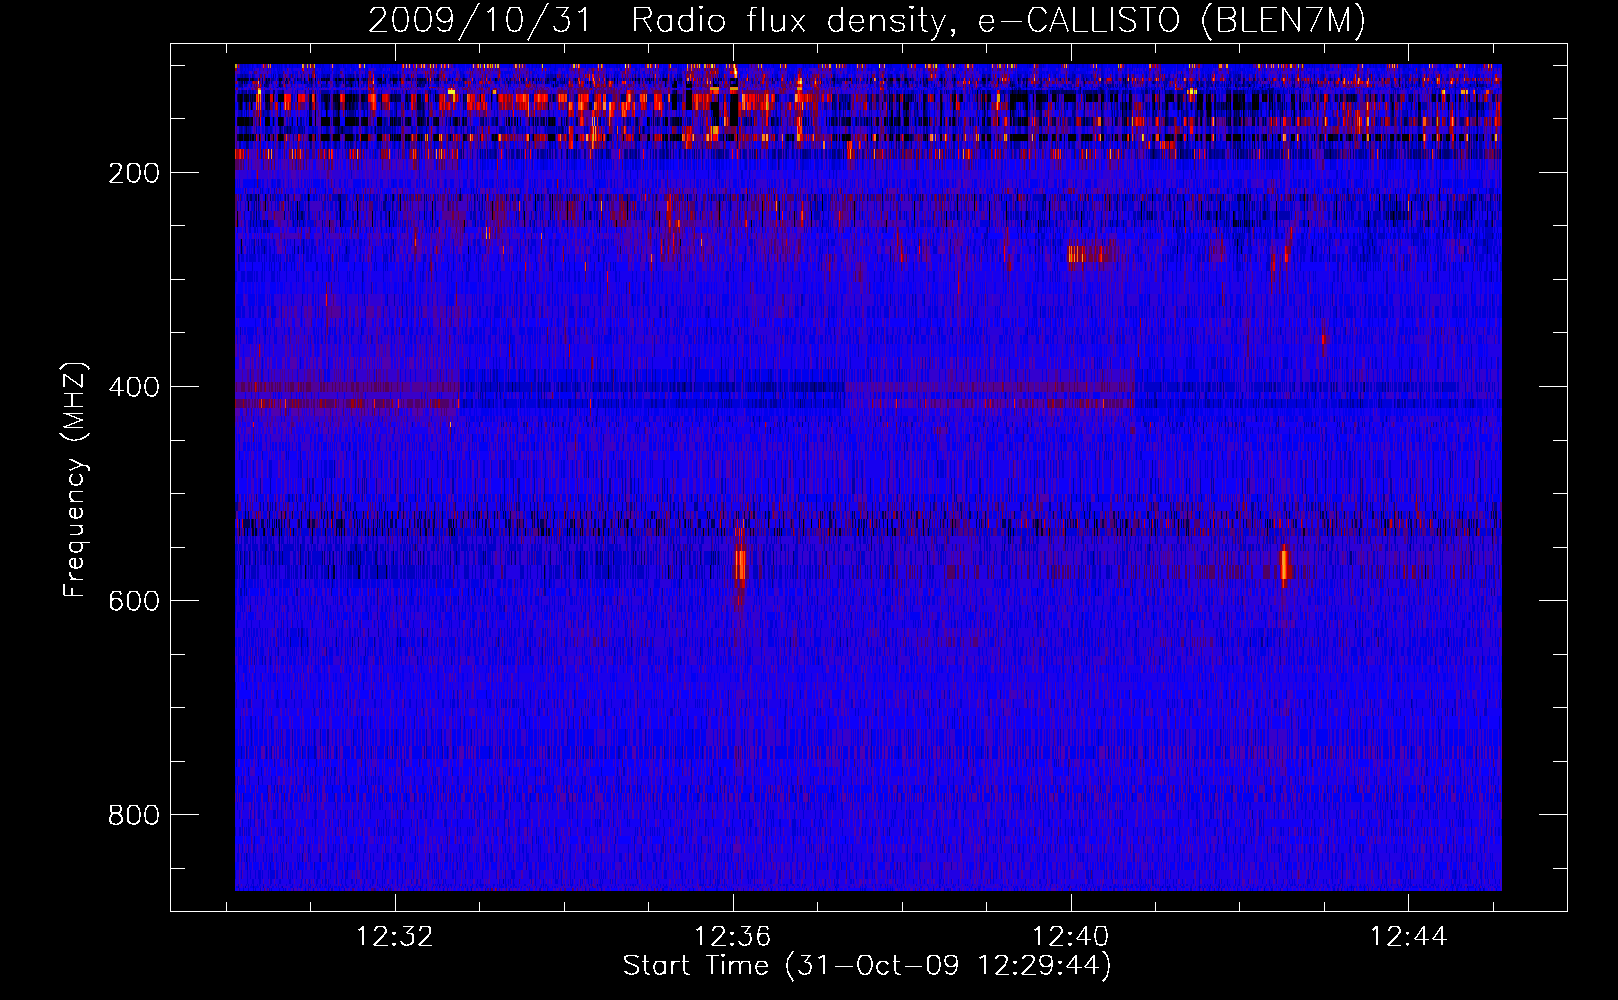Click the plot title 'Radio flux density, e-CALLISTO (BLEN7M)'
Screen dimensions: 1618x1000
click(x=998, y=21)
